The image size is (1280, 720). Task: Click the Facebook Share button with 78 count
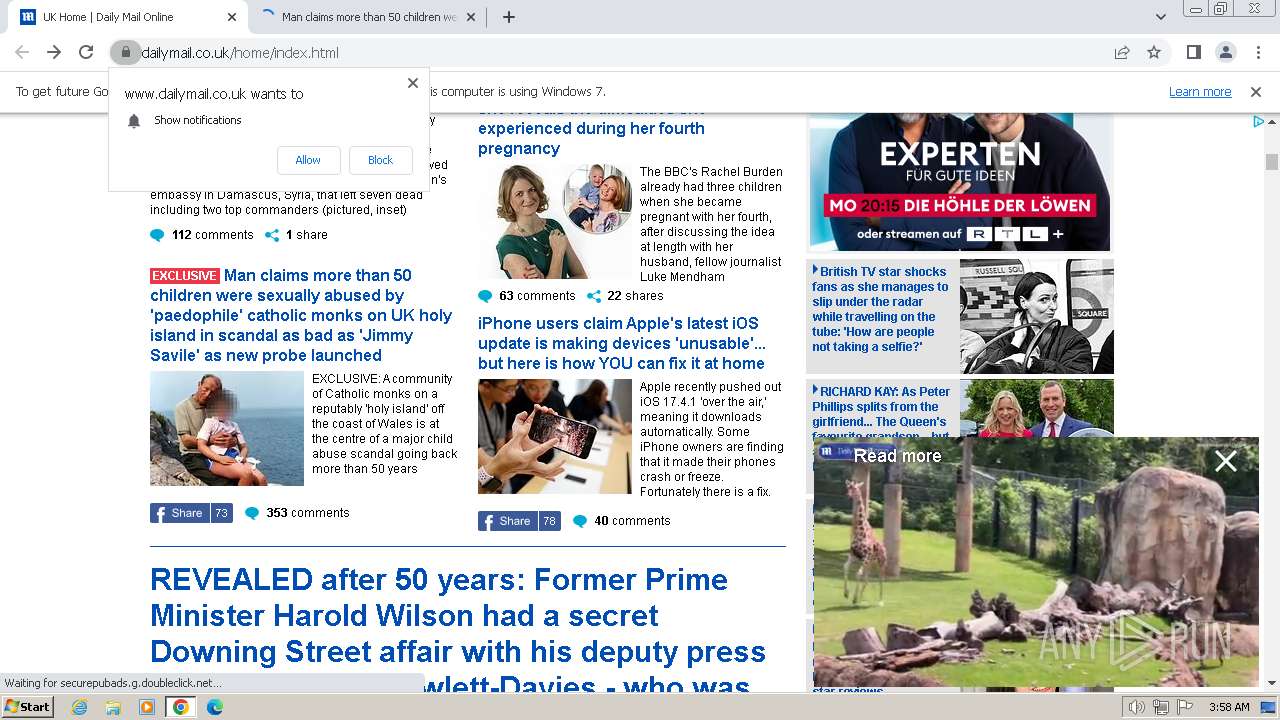[x=519, y=521]
